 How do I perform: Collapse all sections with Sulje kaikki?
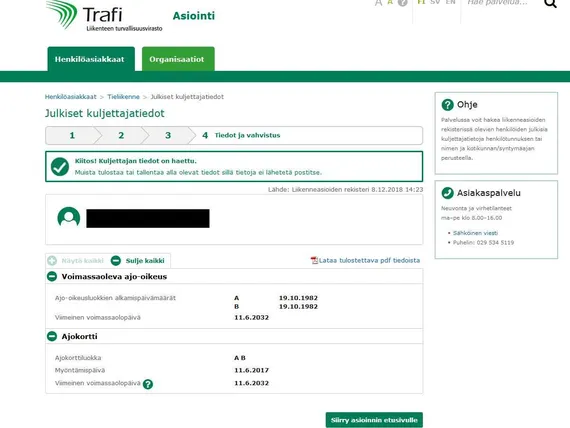[x=138, y=261]
